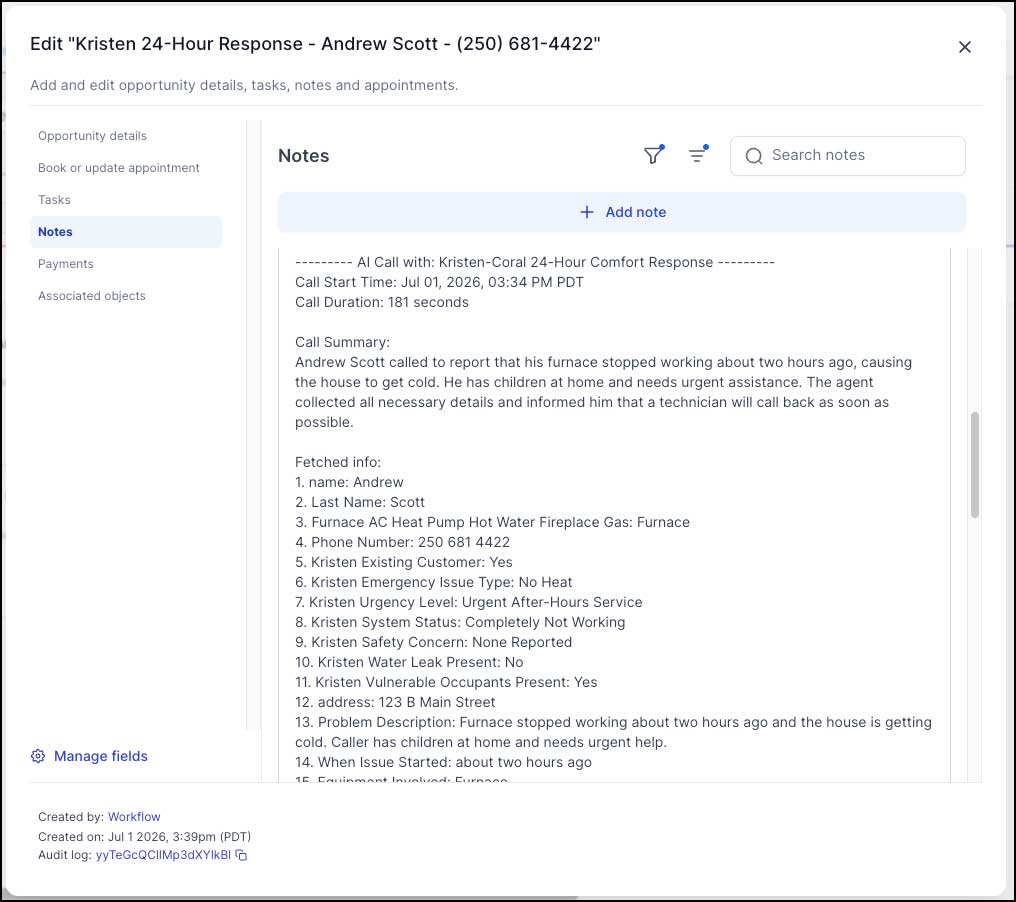
Task: Open the notes sort options icon
Action: 698,155
